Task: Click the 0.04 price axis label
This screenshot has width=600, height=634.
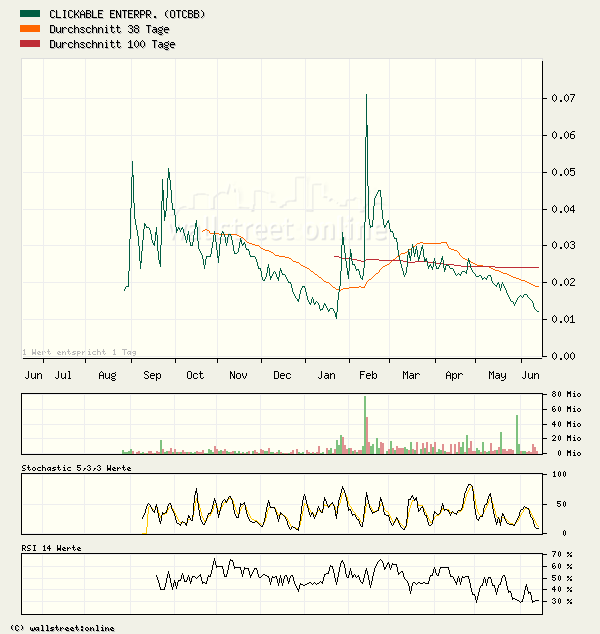Action: [x=563, y=209]
